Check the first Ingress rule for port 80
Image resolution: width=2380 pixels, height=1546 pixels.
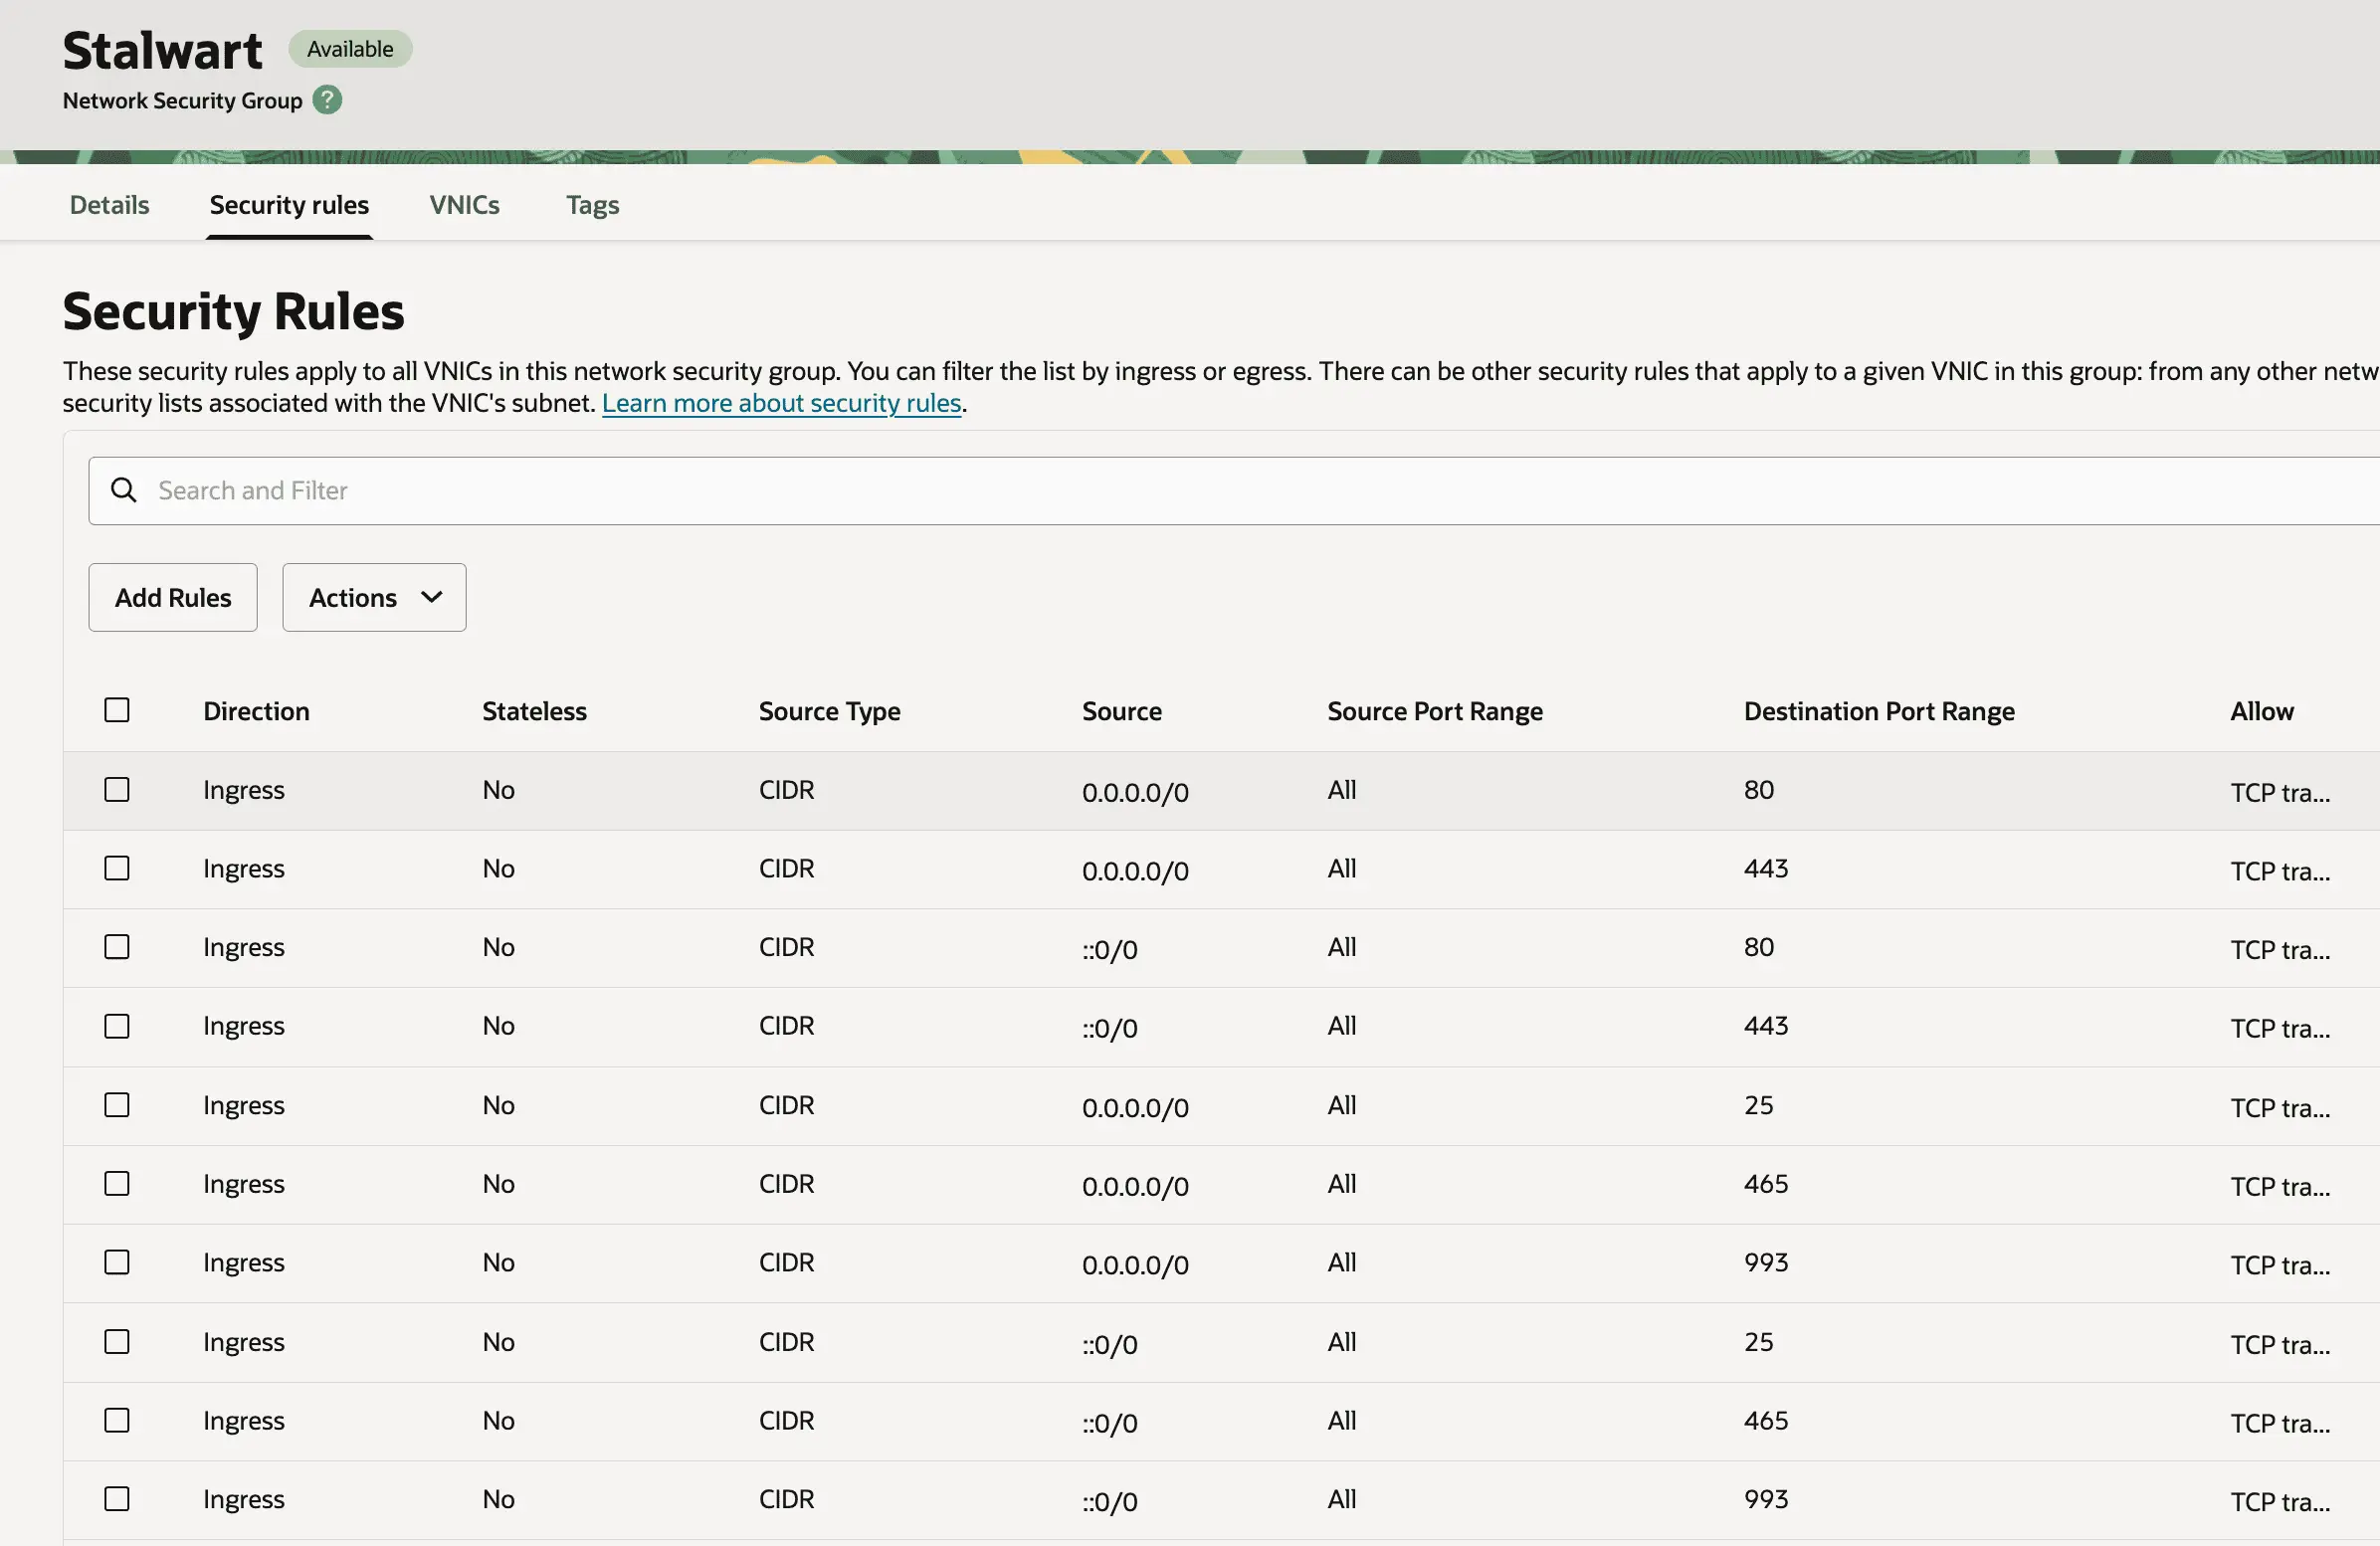coord(117,790)
